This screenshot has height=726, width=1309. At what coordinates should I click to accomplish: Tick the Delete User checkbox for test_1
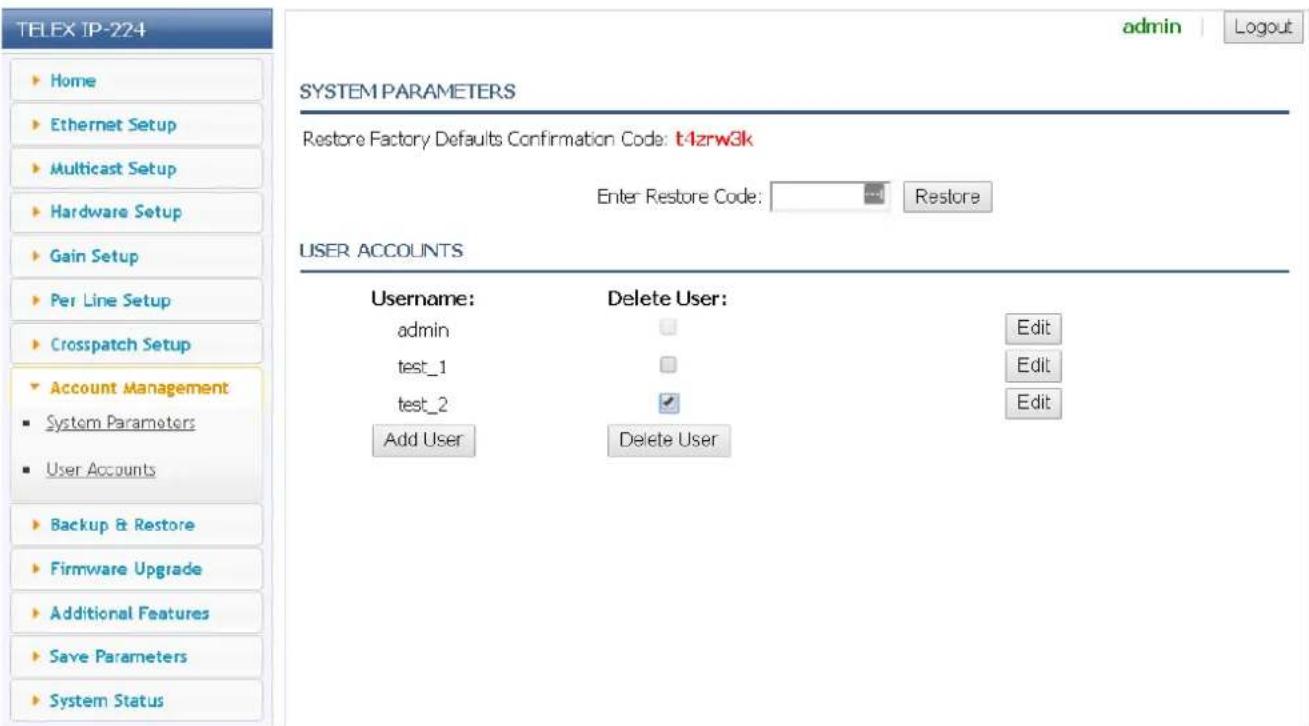point(670,364)
